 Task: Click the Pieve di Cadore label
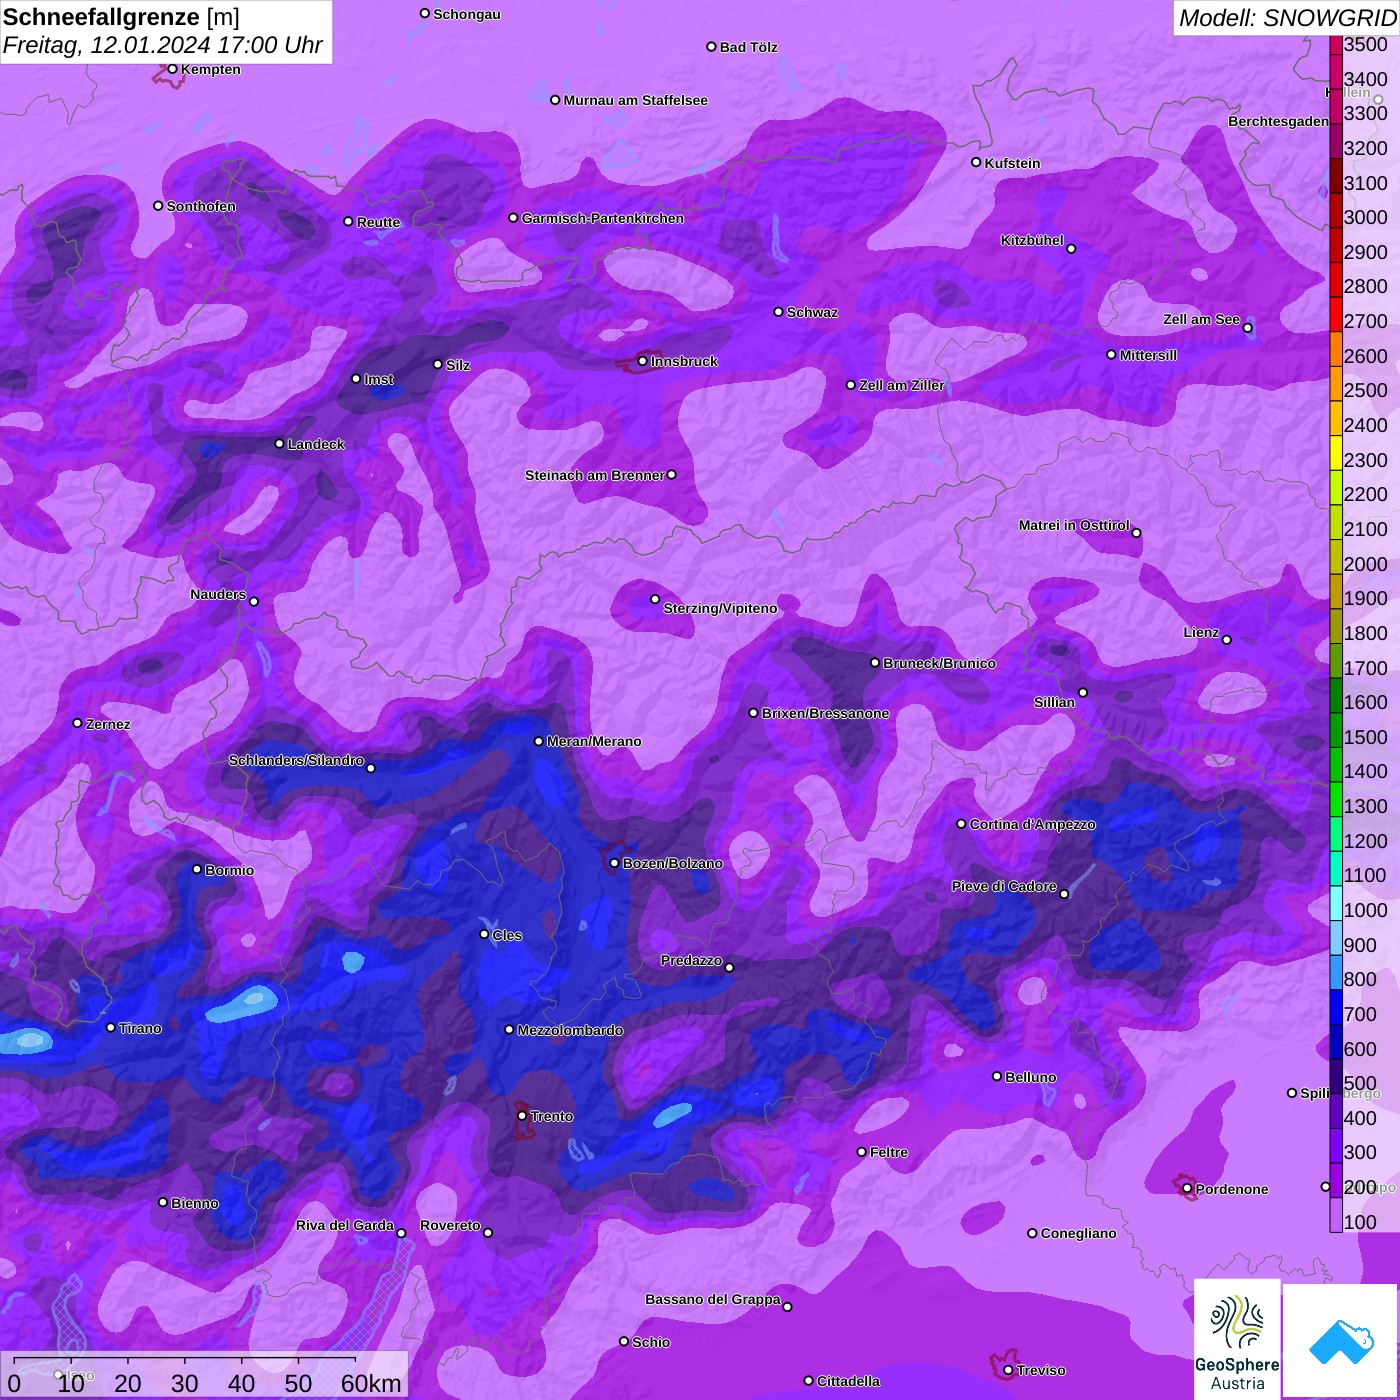click(x=1004, y=886)
